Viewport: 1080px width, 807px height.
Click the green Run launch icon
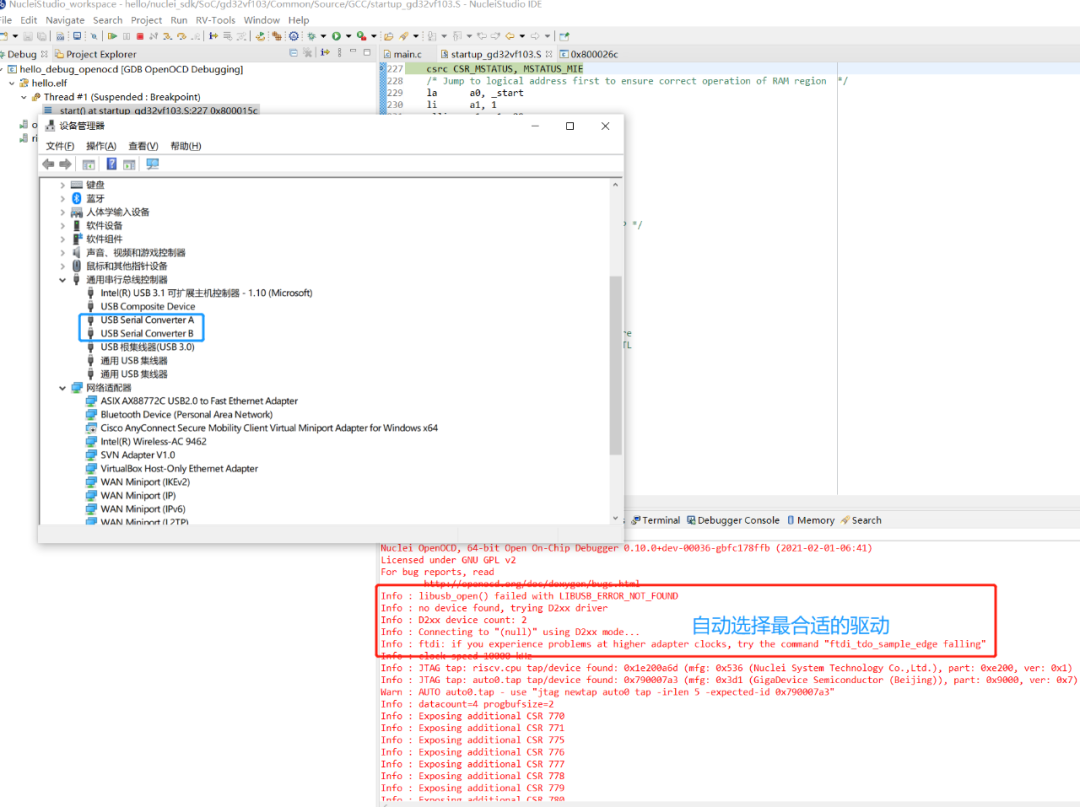(336, 36)
